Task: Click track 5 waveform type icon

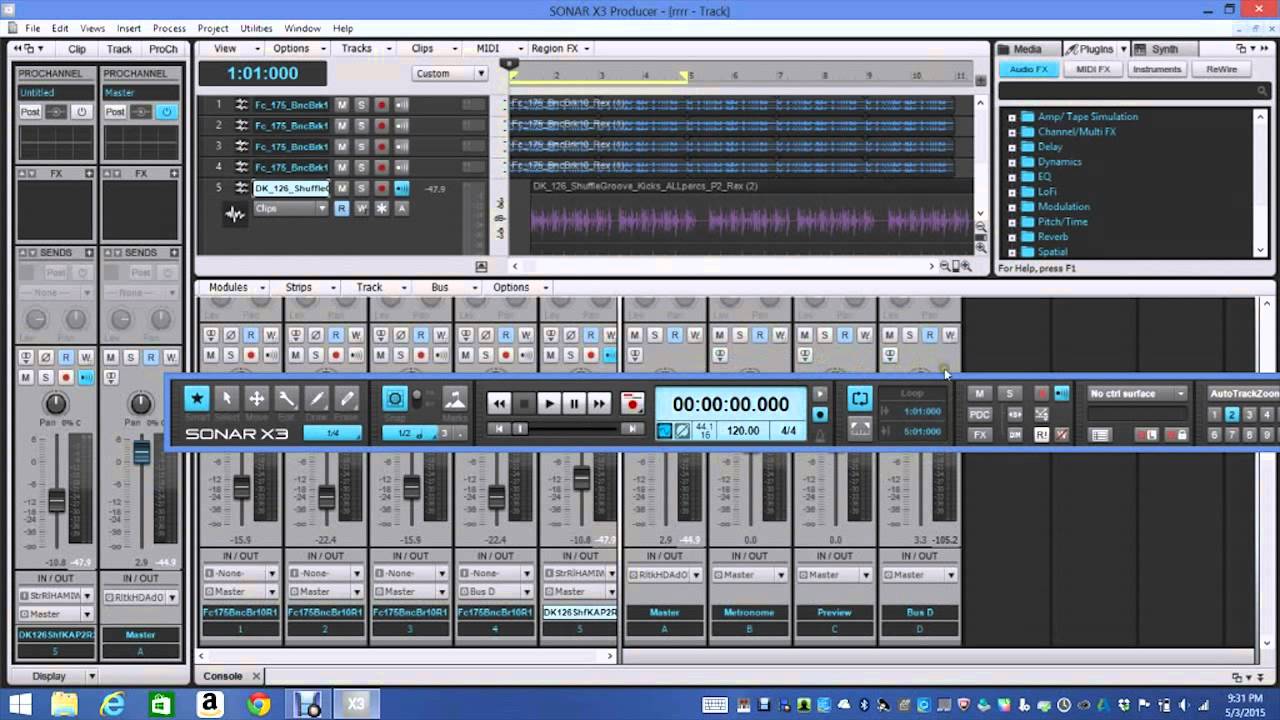Action: (x=235, y=214)
